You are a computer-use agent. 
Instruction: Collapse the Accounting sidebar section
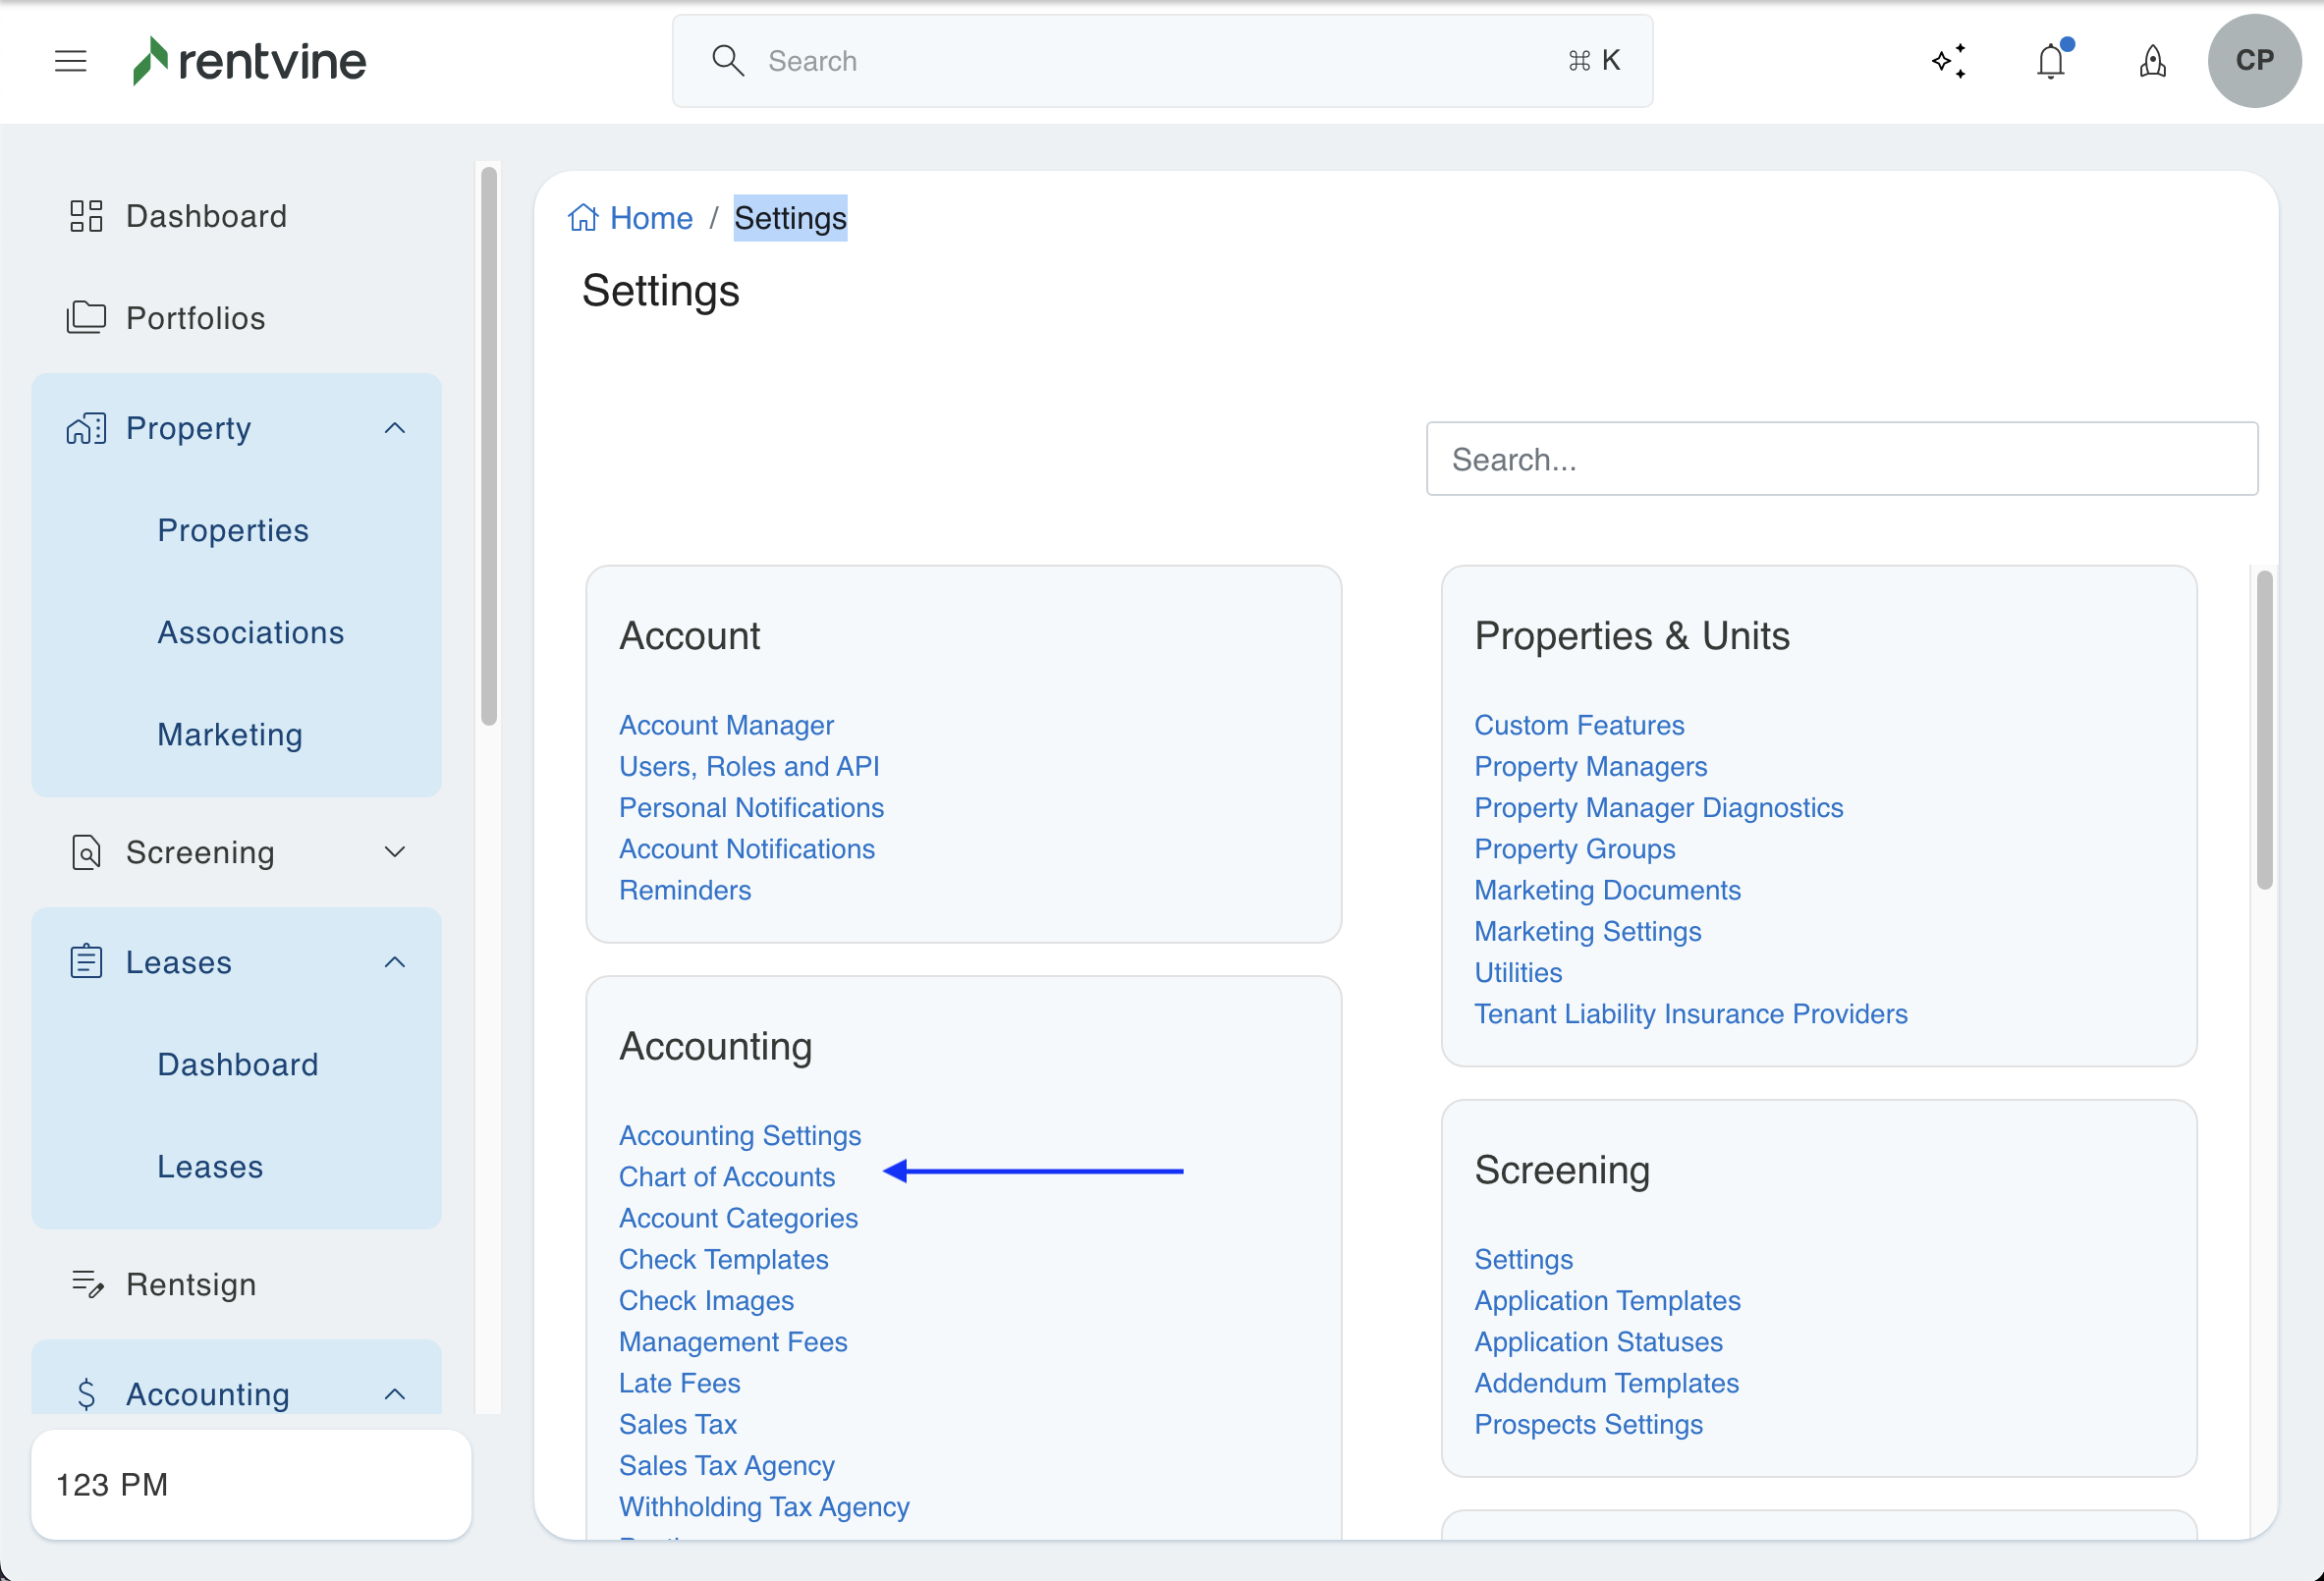[395, 1394]
